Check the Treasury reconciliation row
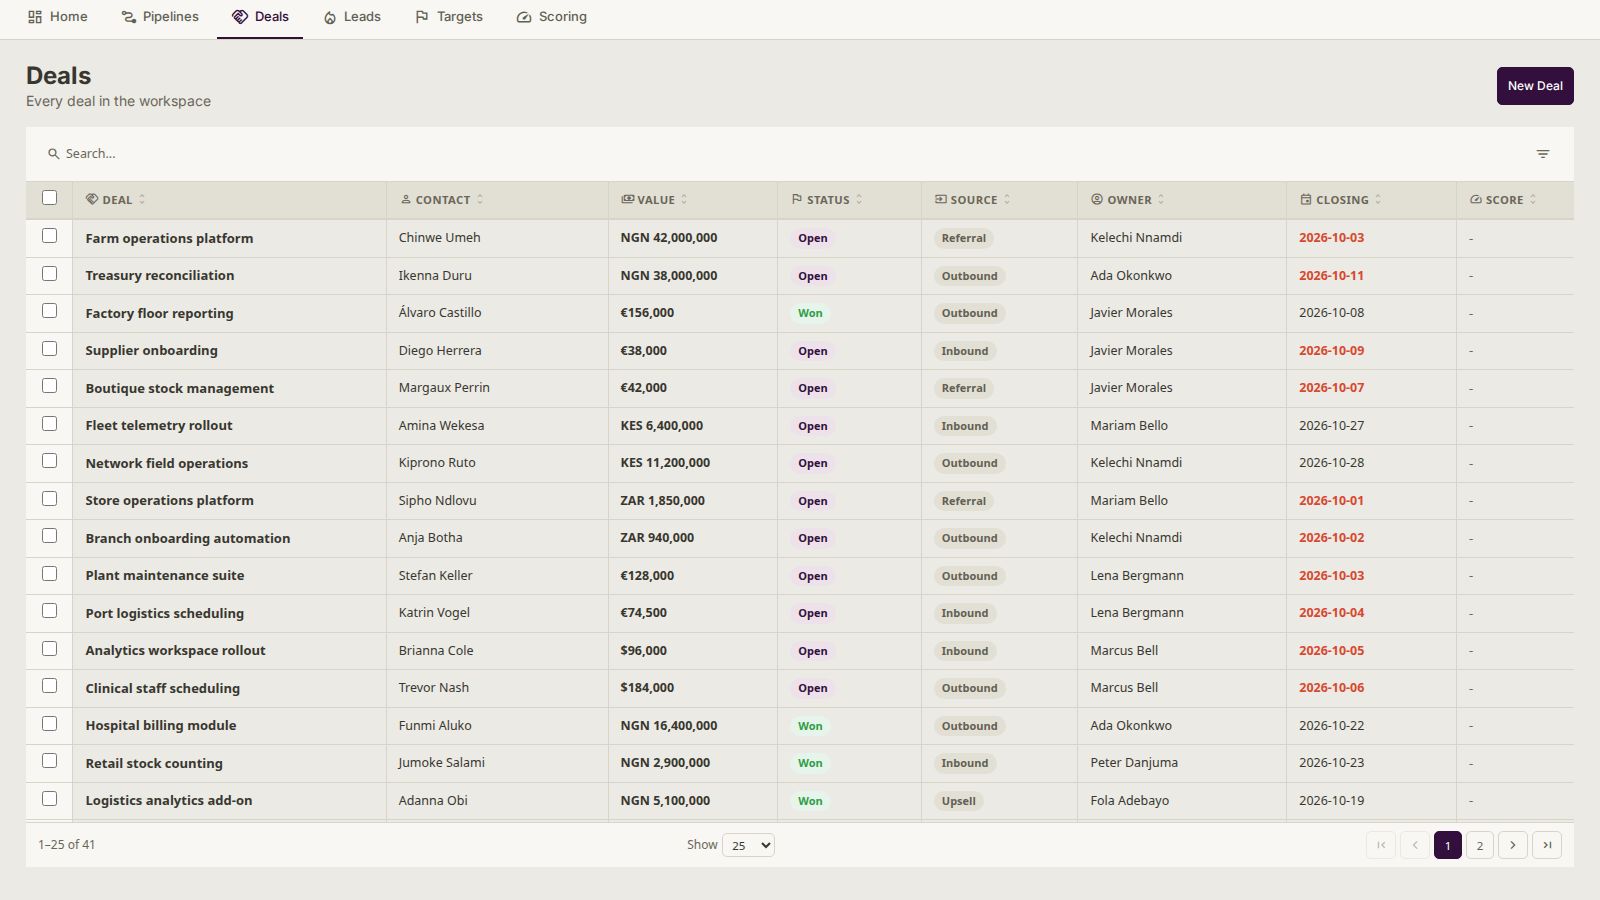This screenshot has height=900, width=1600. coord(50,274)
